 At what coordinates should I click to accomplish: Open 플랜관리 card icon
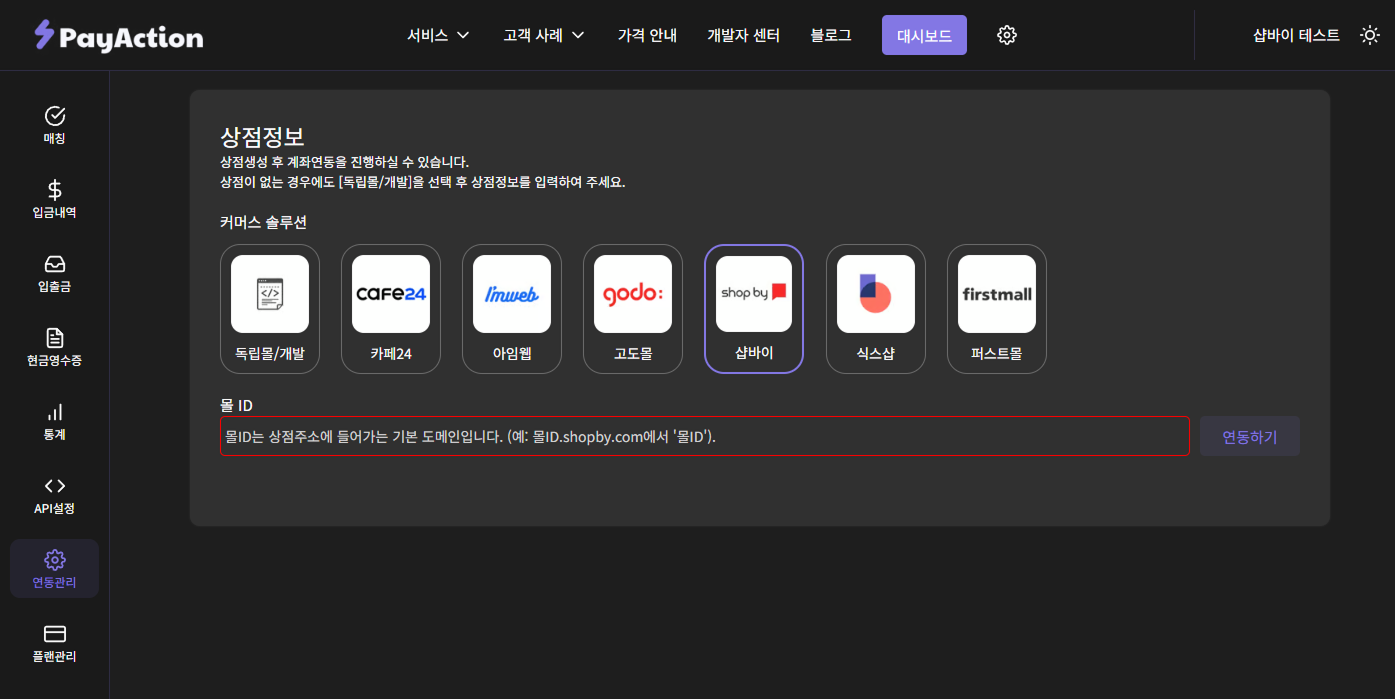pyautogui.click(x=55, y=634)
